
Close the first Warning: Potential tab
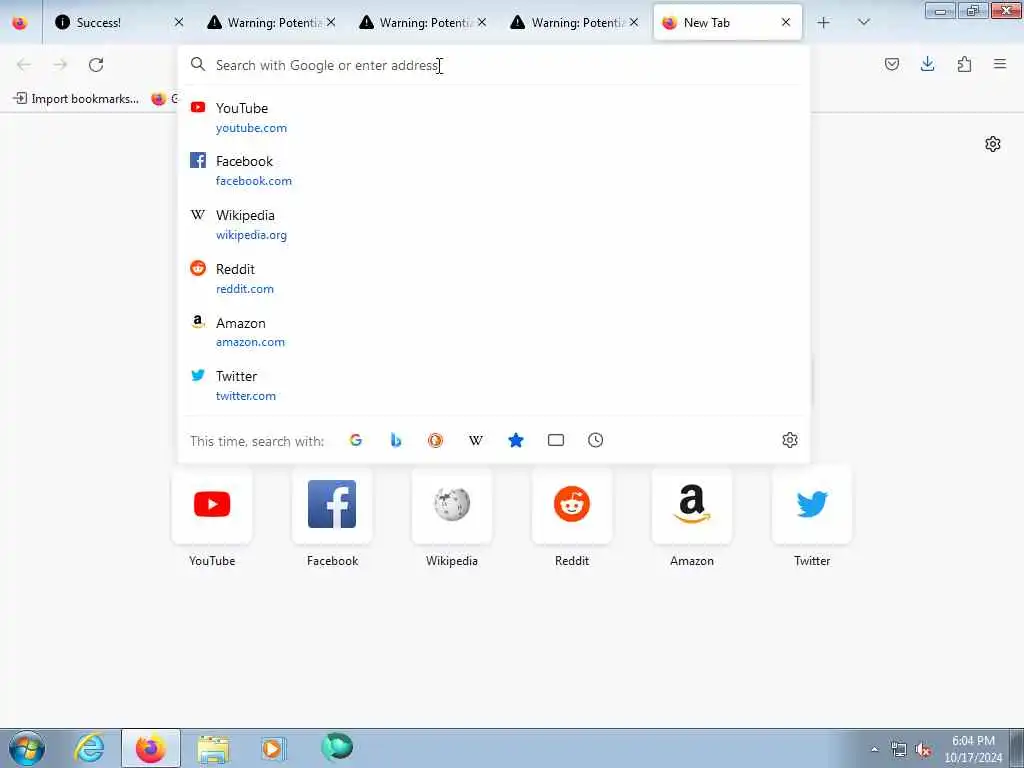331,22
